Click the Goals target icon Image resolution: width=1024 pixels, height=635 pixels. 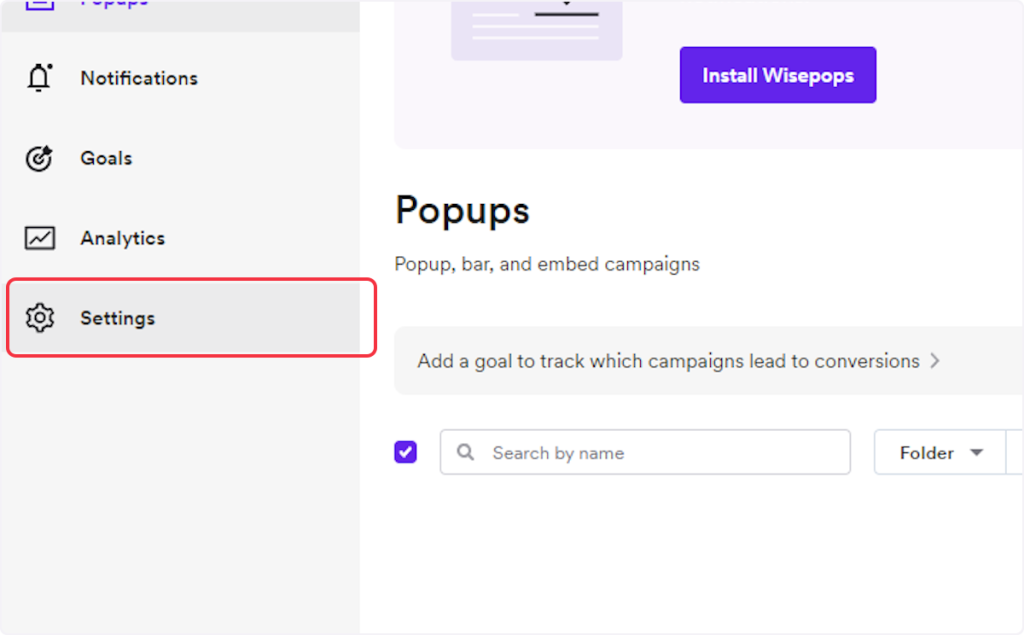coord(39,158)
